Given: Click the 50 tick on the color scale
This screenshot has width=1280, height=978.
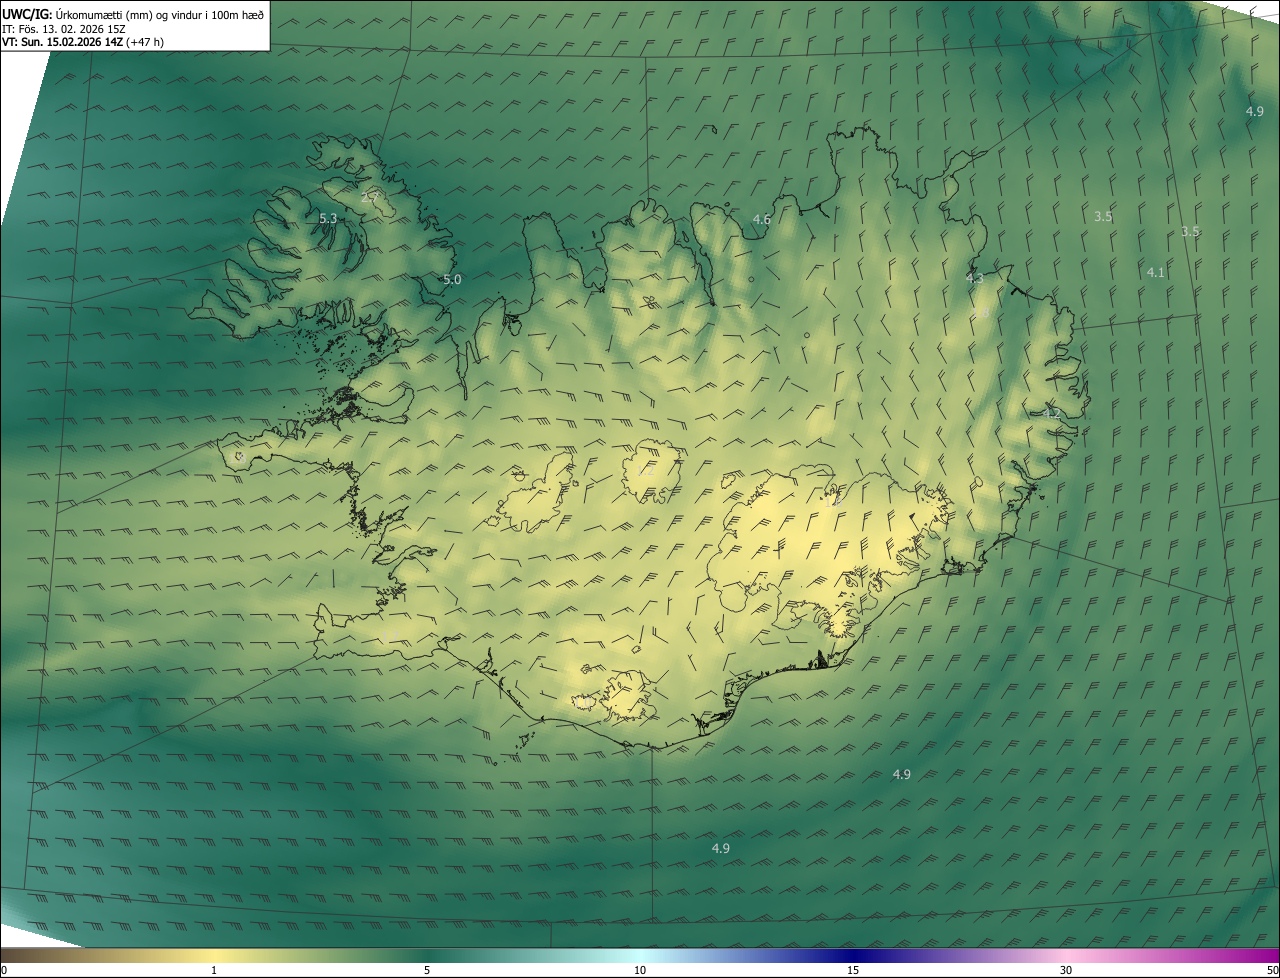Looking at the screenshot, I should pyautogui.click(x=1272, y=970).
